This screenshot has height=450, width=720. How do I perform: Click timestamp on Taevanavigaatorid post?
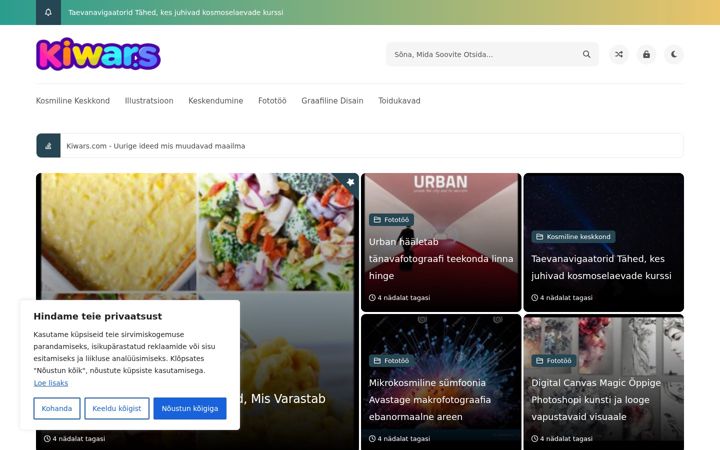(562, 298)
